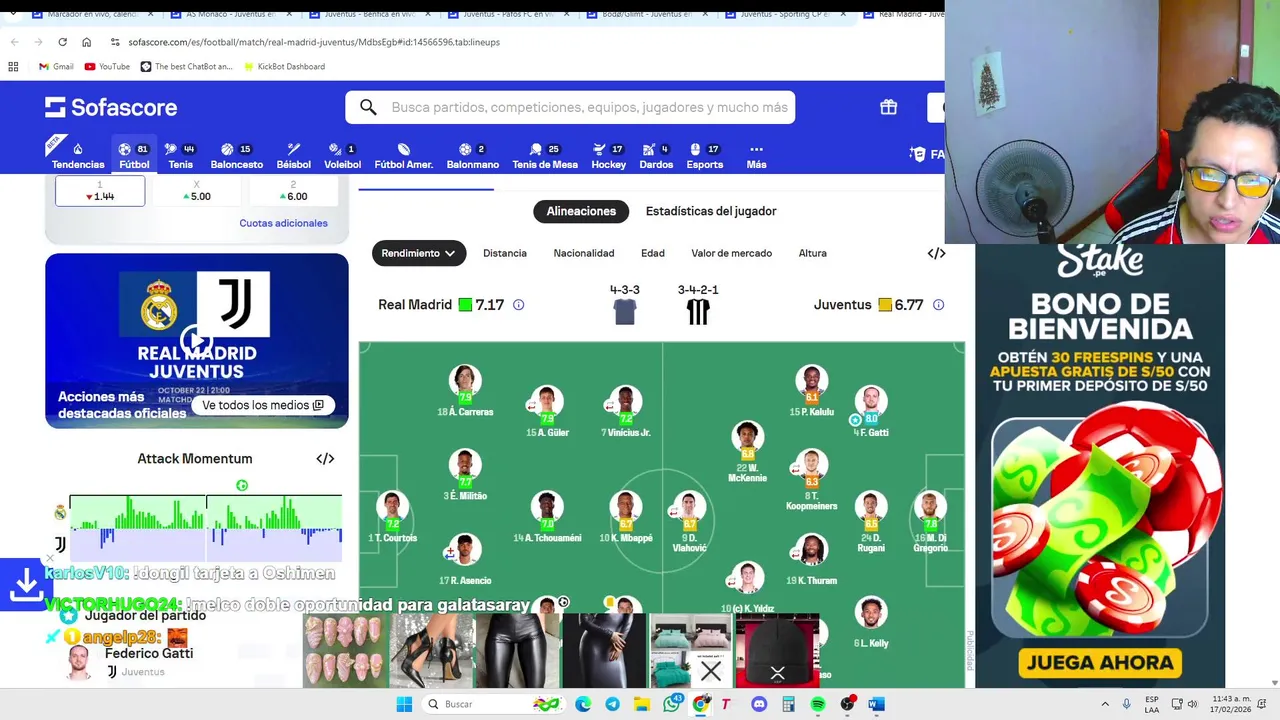This screenshot has width=1280, height=720.
Task: Select T. Courtois in the lineup
Action: 393,516
